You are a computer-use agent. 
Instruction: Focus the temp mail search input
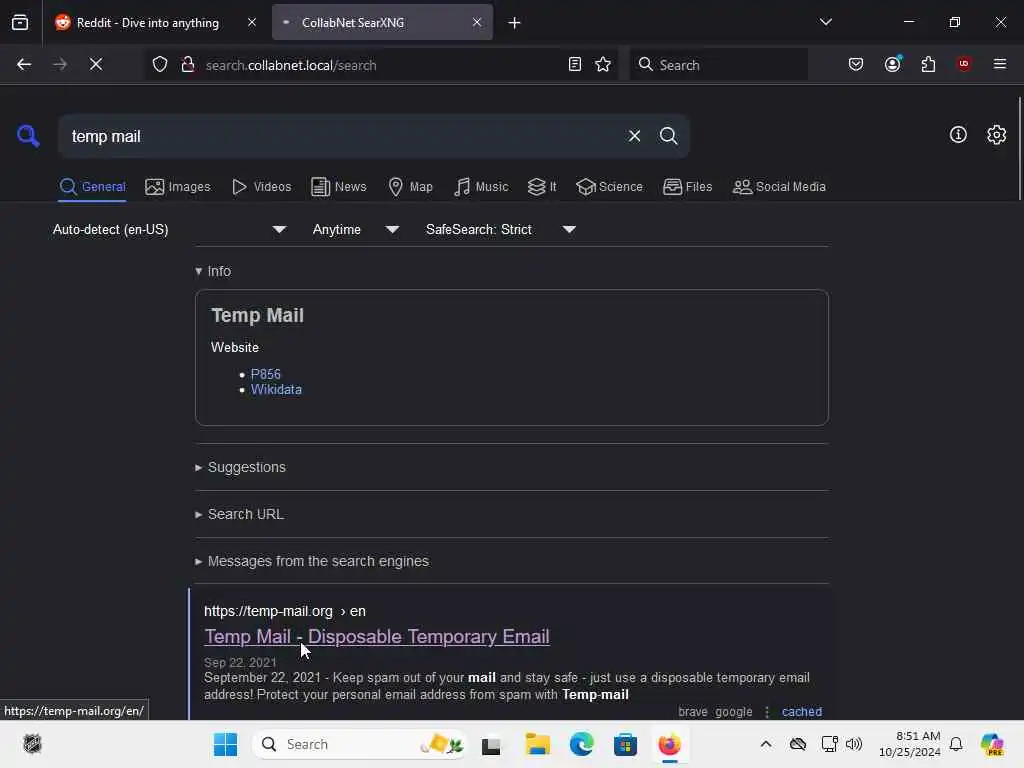(x=340, y=136)
